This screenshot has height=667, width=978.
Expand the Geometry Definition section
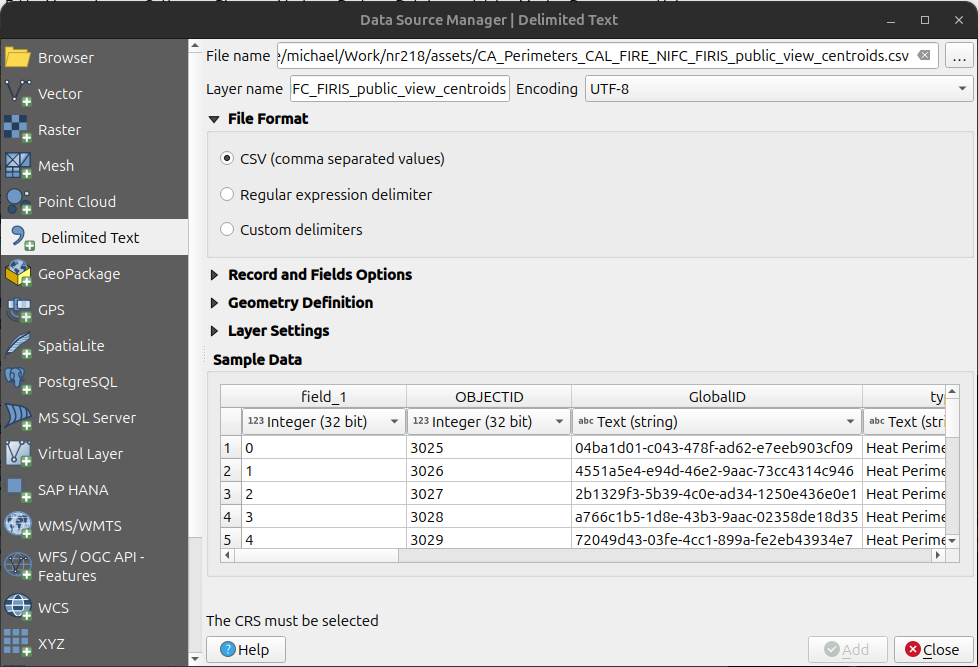tap(300, 303)
